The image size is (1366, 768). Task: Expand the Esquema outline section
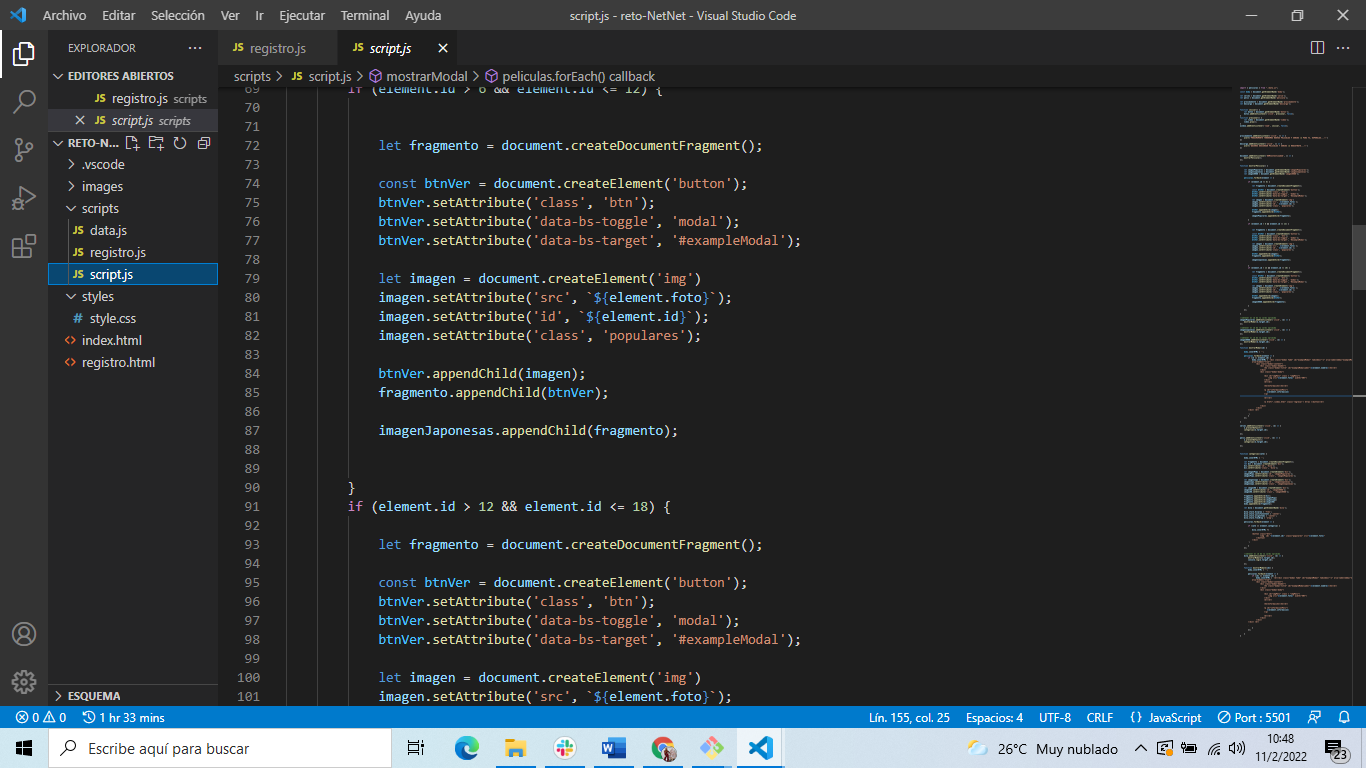(132, 696)
